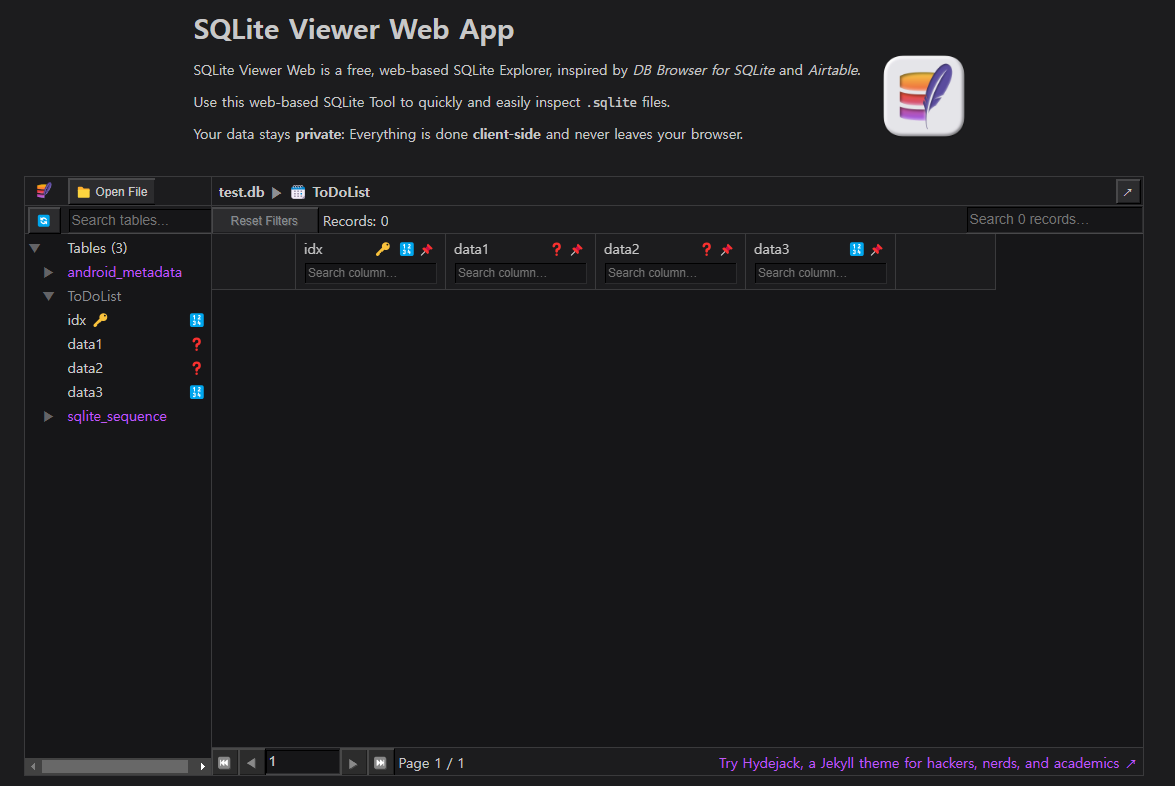Click the sidebar horizontal scrollbar thumb
This screenshot has width=1175, height=786.
click(115, 766)
